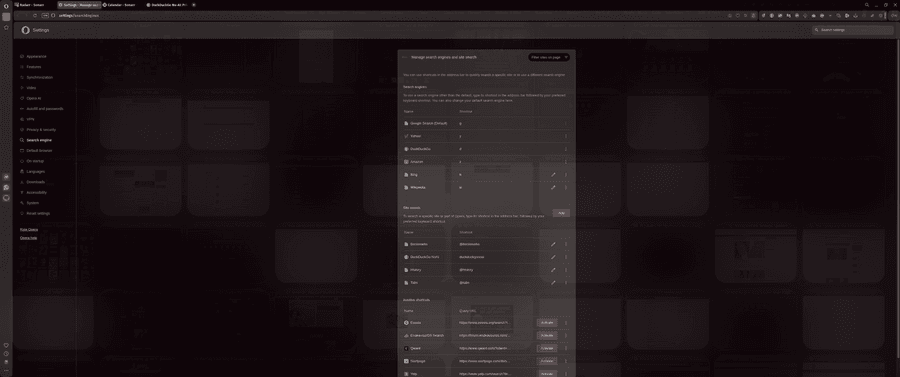This screenshot has height=377, width=900.
Task: Activate the Yelp shortcut
Action: click(547, 374)
